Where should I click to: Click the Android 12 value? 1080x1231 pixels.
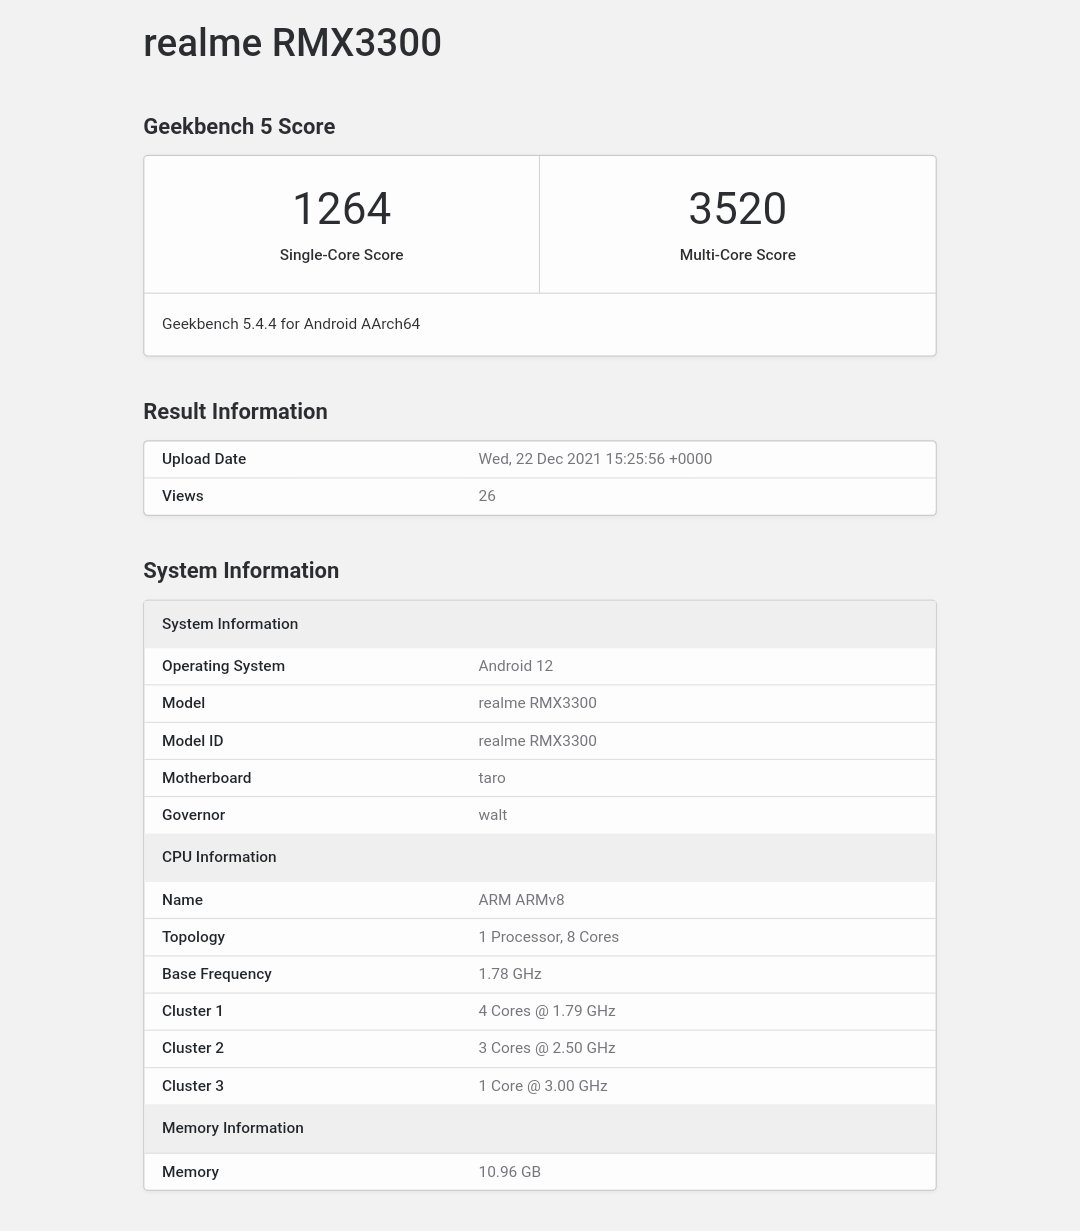[516, 666]
